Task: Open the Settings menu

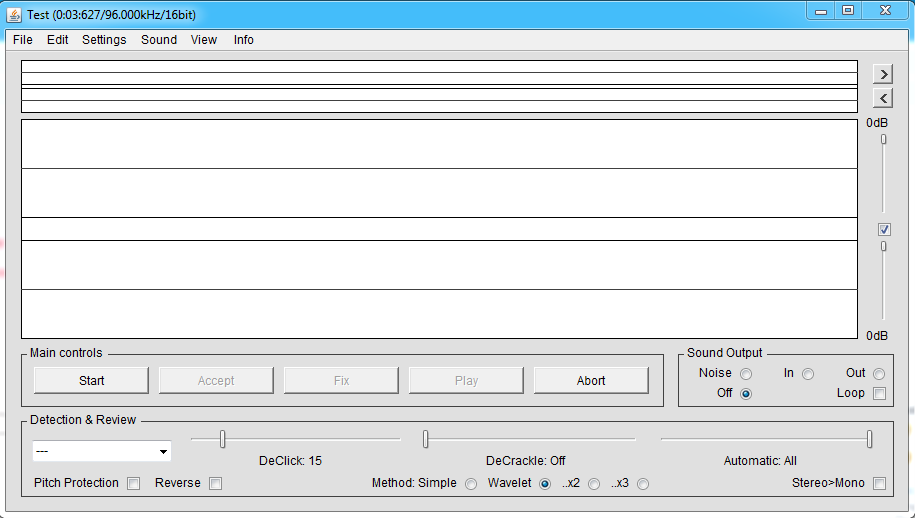Action: (x=104, y=40)
